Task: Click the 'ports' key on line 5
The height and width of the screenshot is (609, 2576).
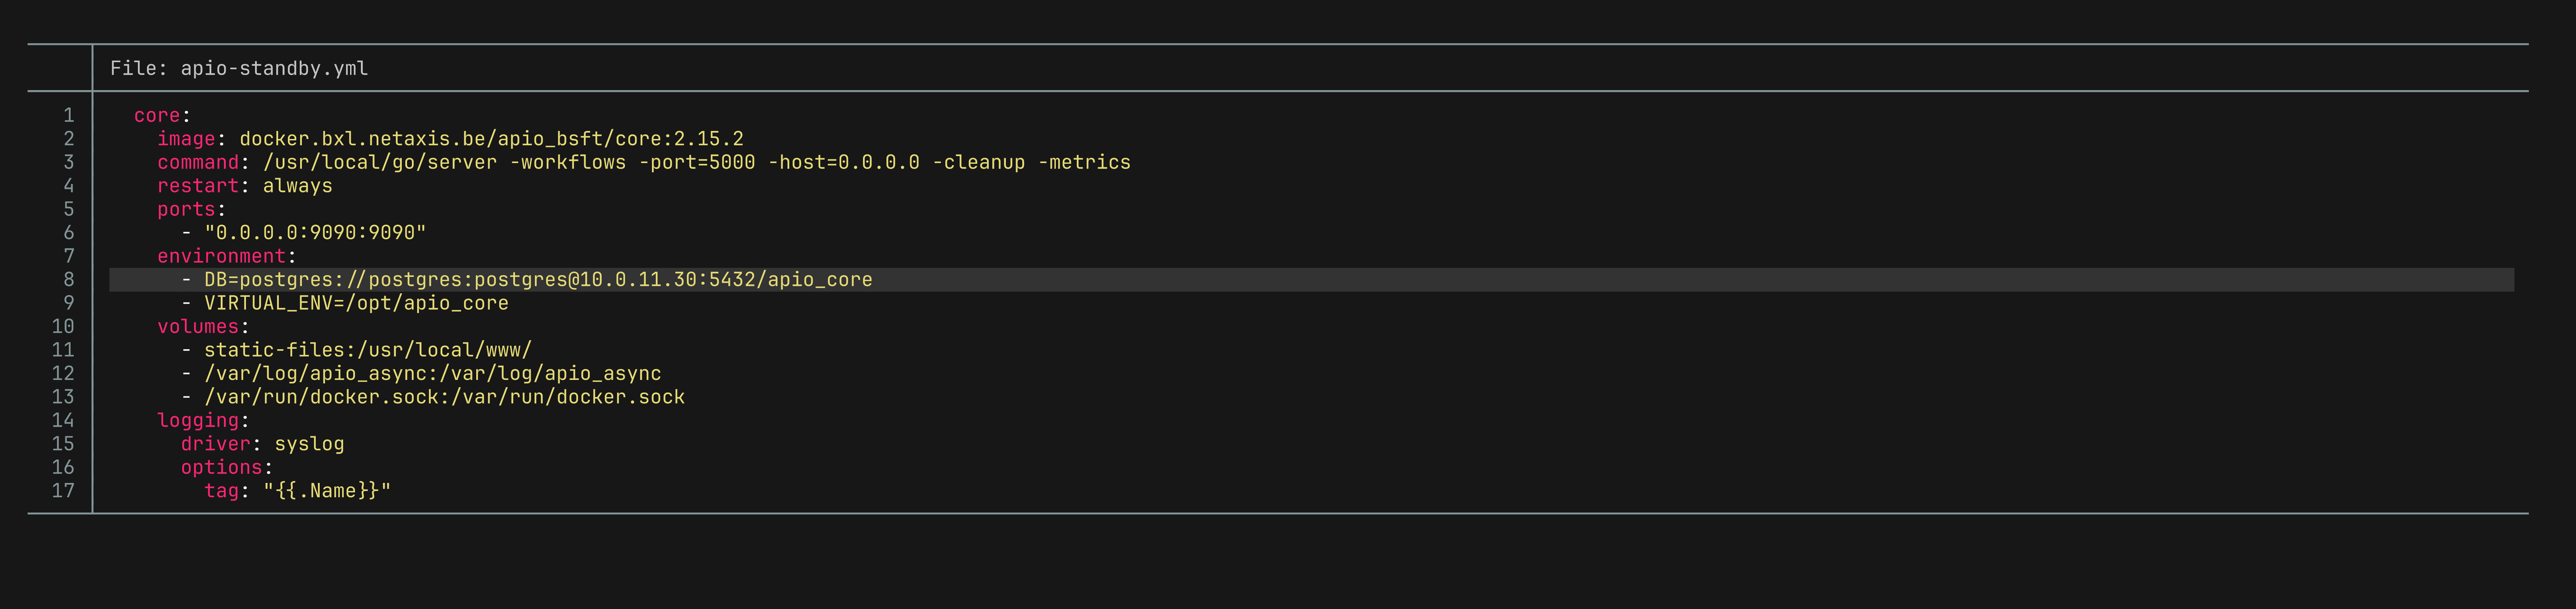Action: tap(186, 209)
